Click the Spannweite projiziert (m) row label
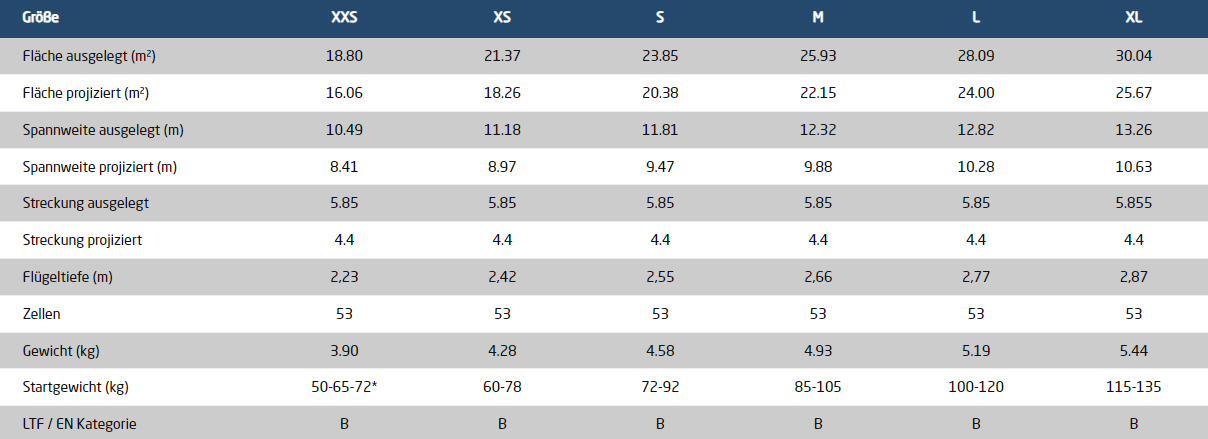Screen dimensions: 1208x439 [99, 167]
